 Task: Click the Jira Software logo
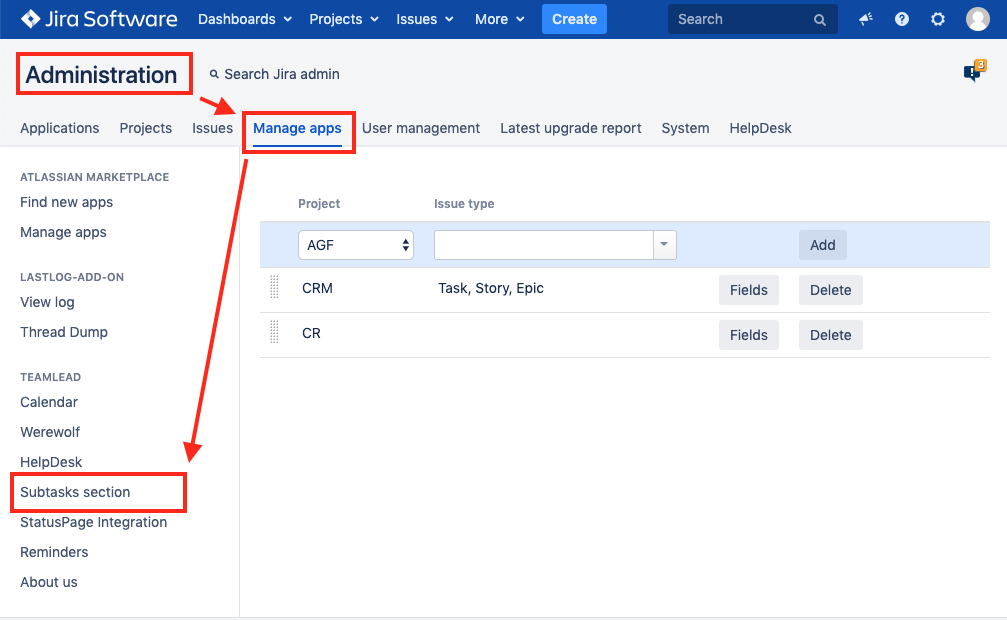point(98,19)
